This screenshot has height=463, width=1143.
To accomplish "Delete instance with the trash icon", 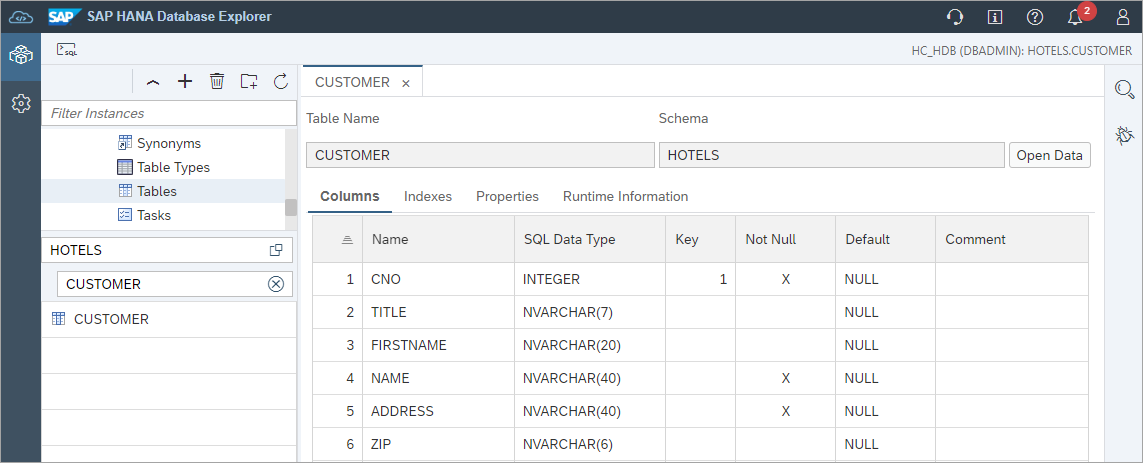I will (x=216, y=81).
